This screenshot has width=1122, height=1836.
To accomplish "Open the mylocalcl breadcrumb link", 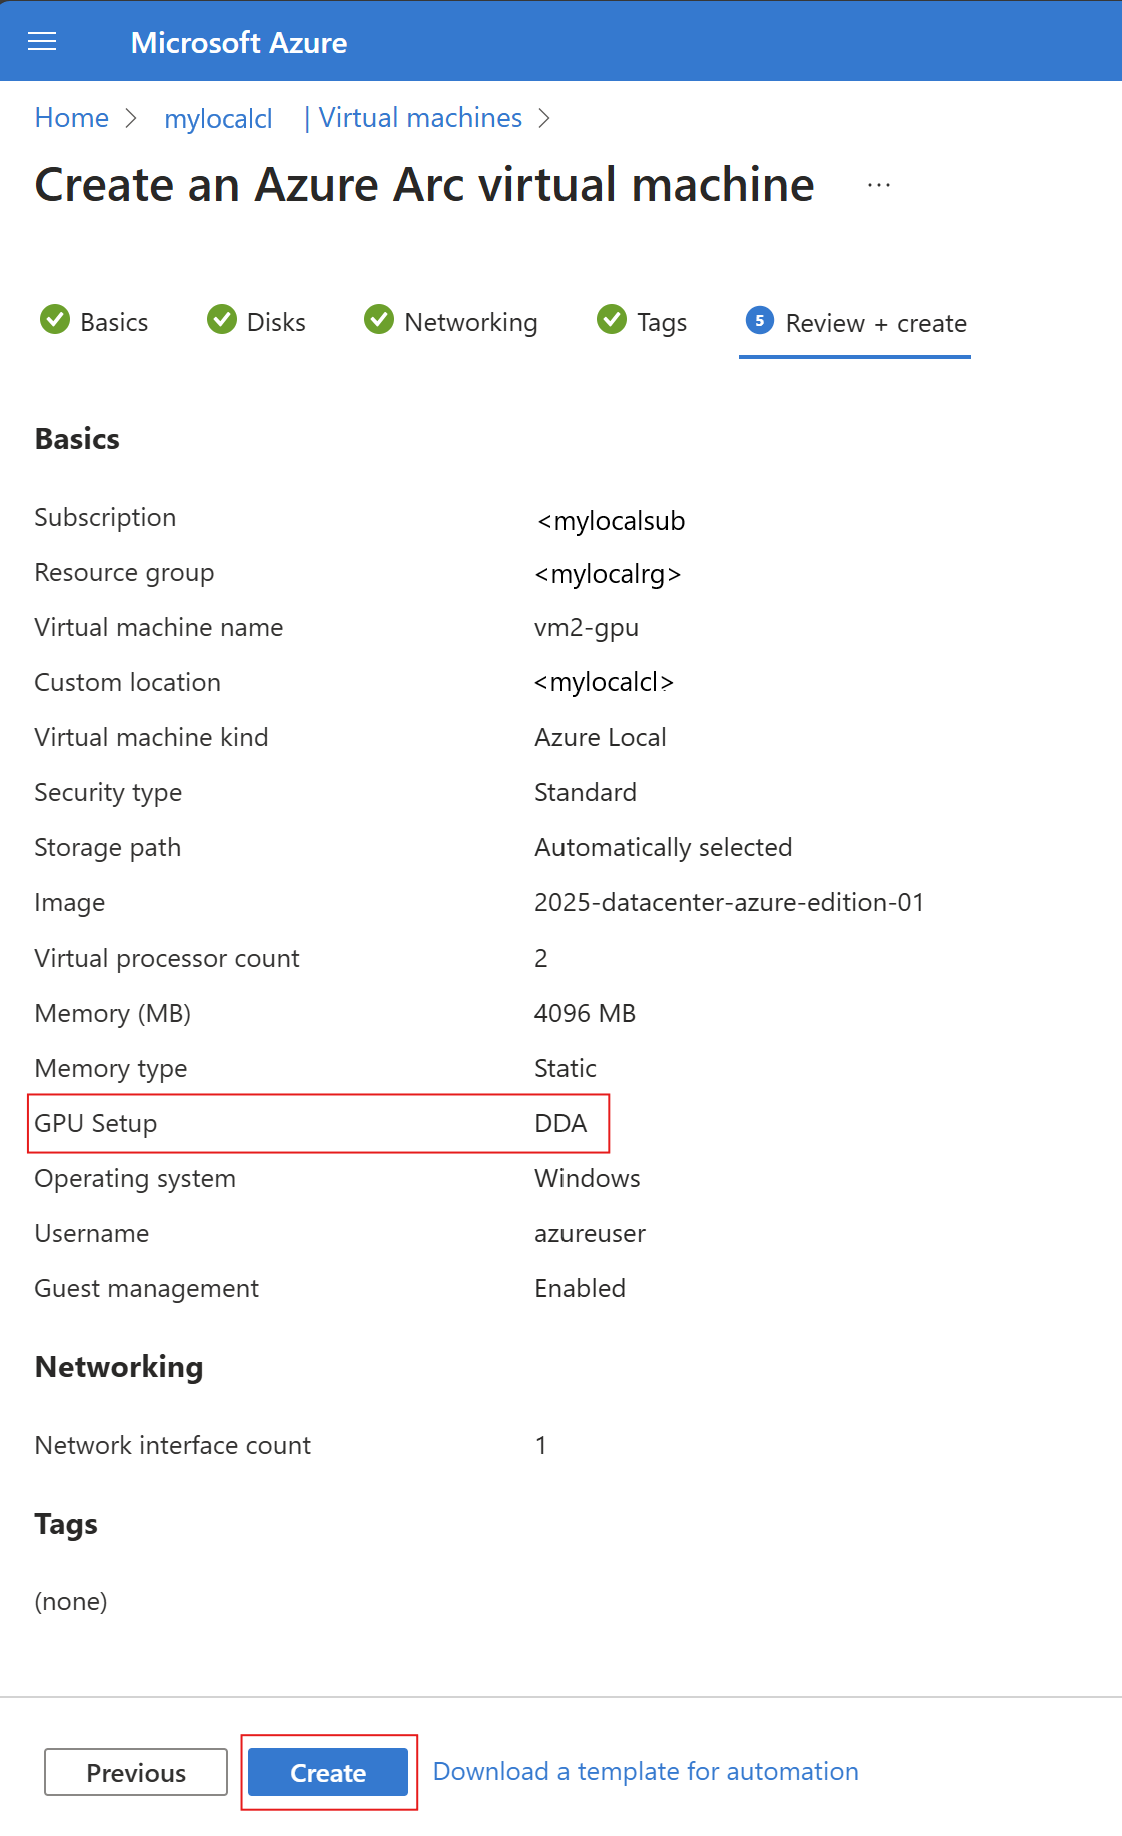I will tap(218, 119).
